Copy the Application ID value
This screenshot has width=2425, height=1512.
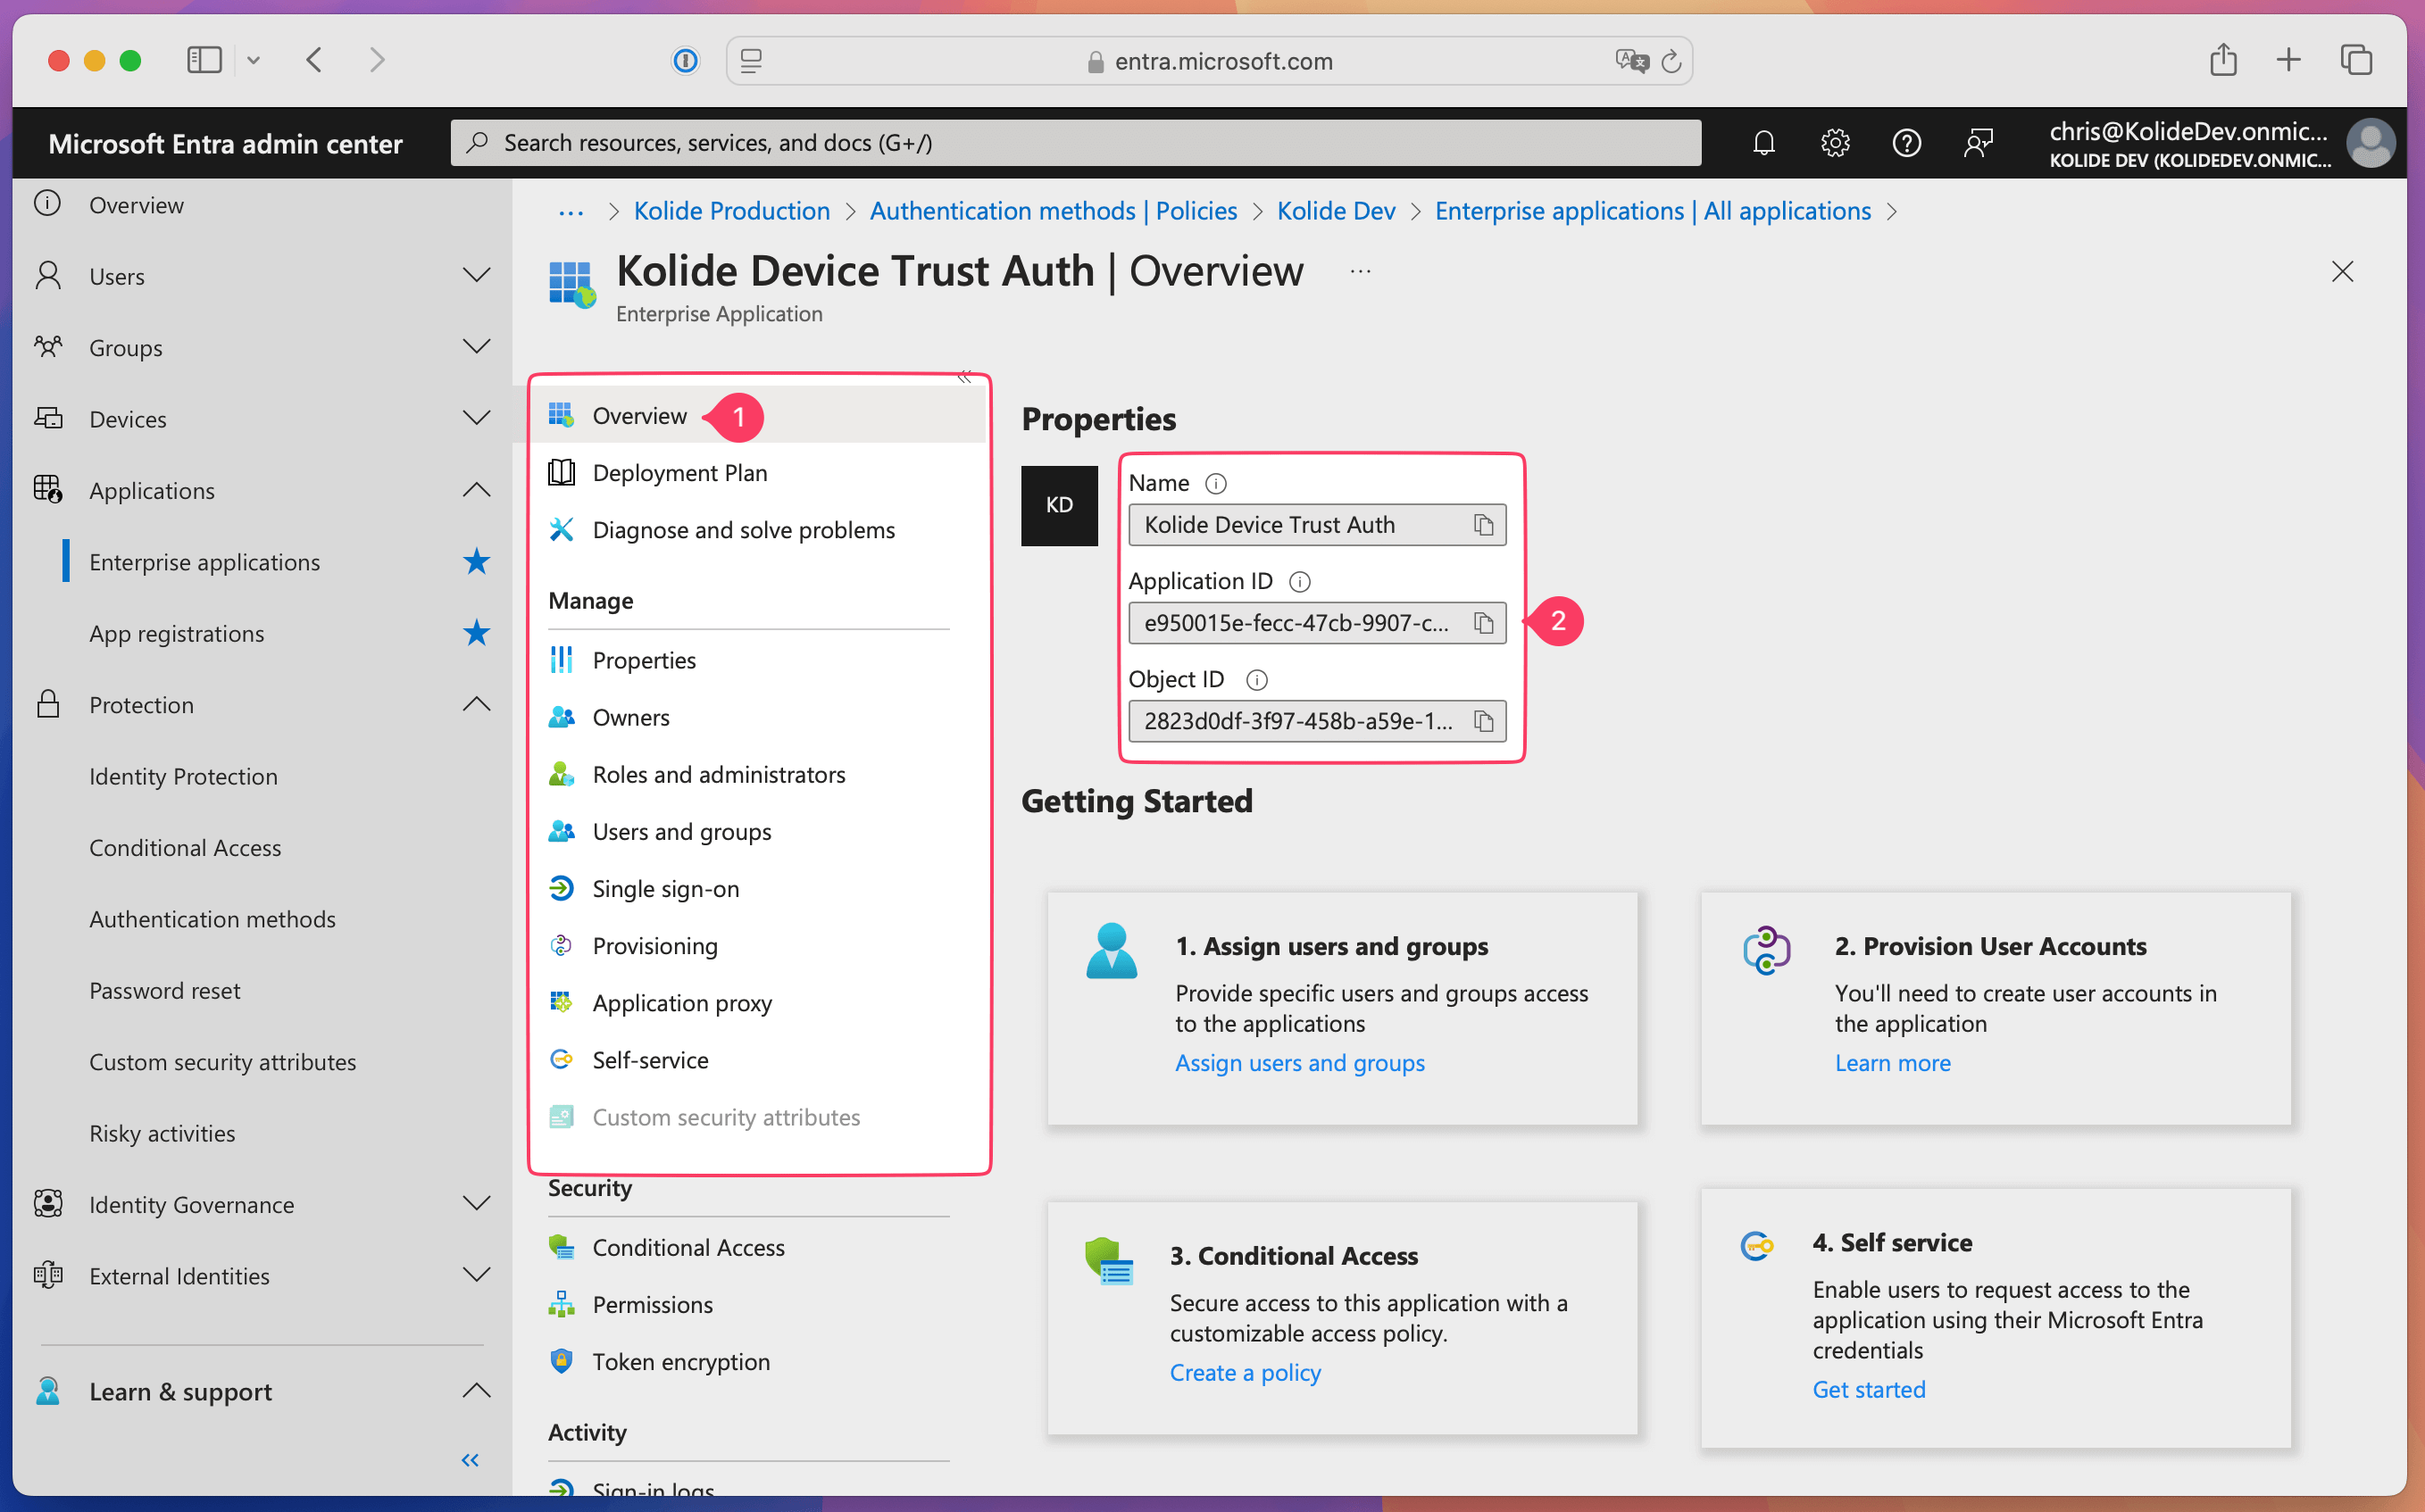[1483, 623]
